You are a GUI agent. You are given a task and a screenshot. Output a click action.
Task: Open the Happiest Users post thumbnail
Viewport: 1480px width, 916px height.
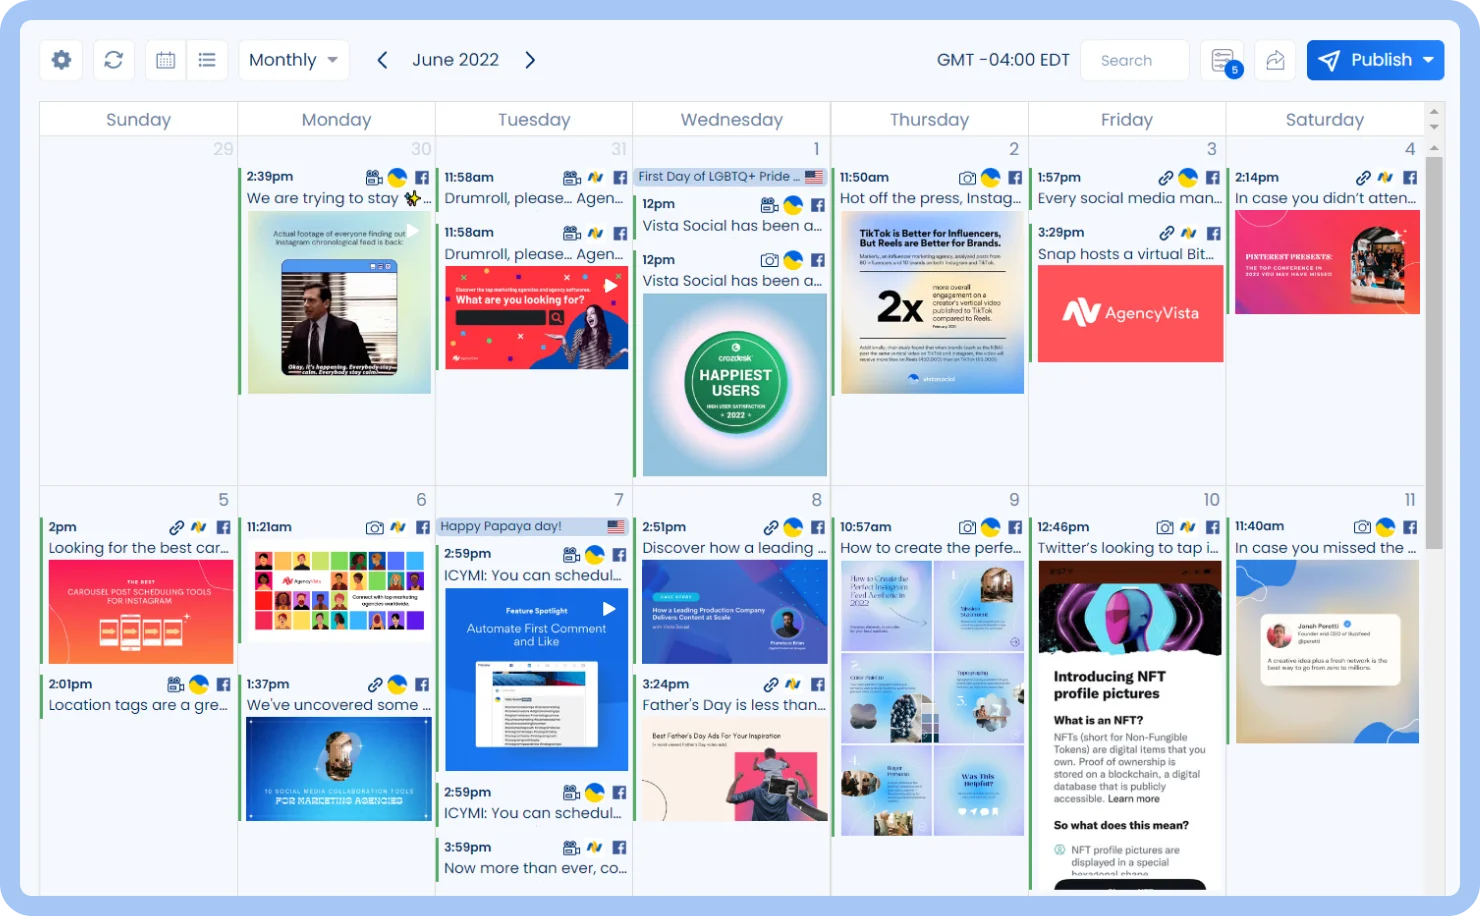[x=735, y=384]
